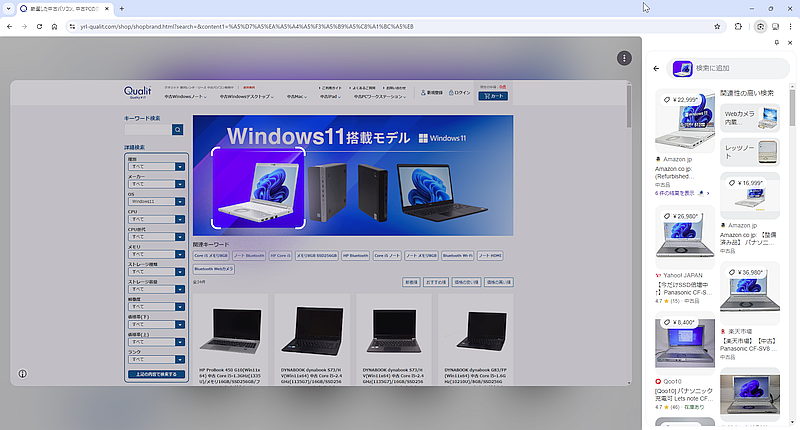Open the OS dropdown showing Windows11
This screenshot has width=800, height=430.
(156, 201)
